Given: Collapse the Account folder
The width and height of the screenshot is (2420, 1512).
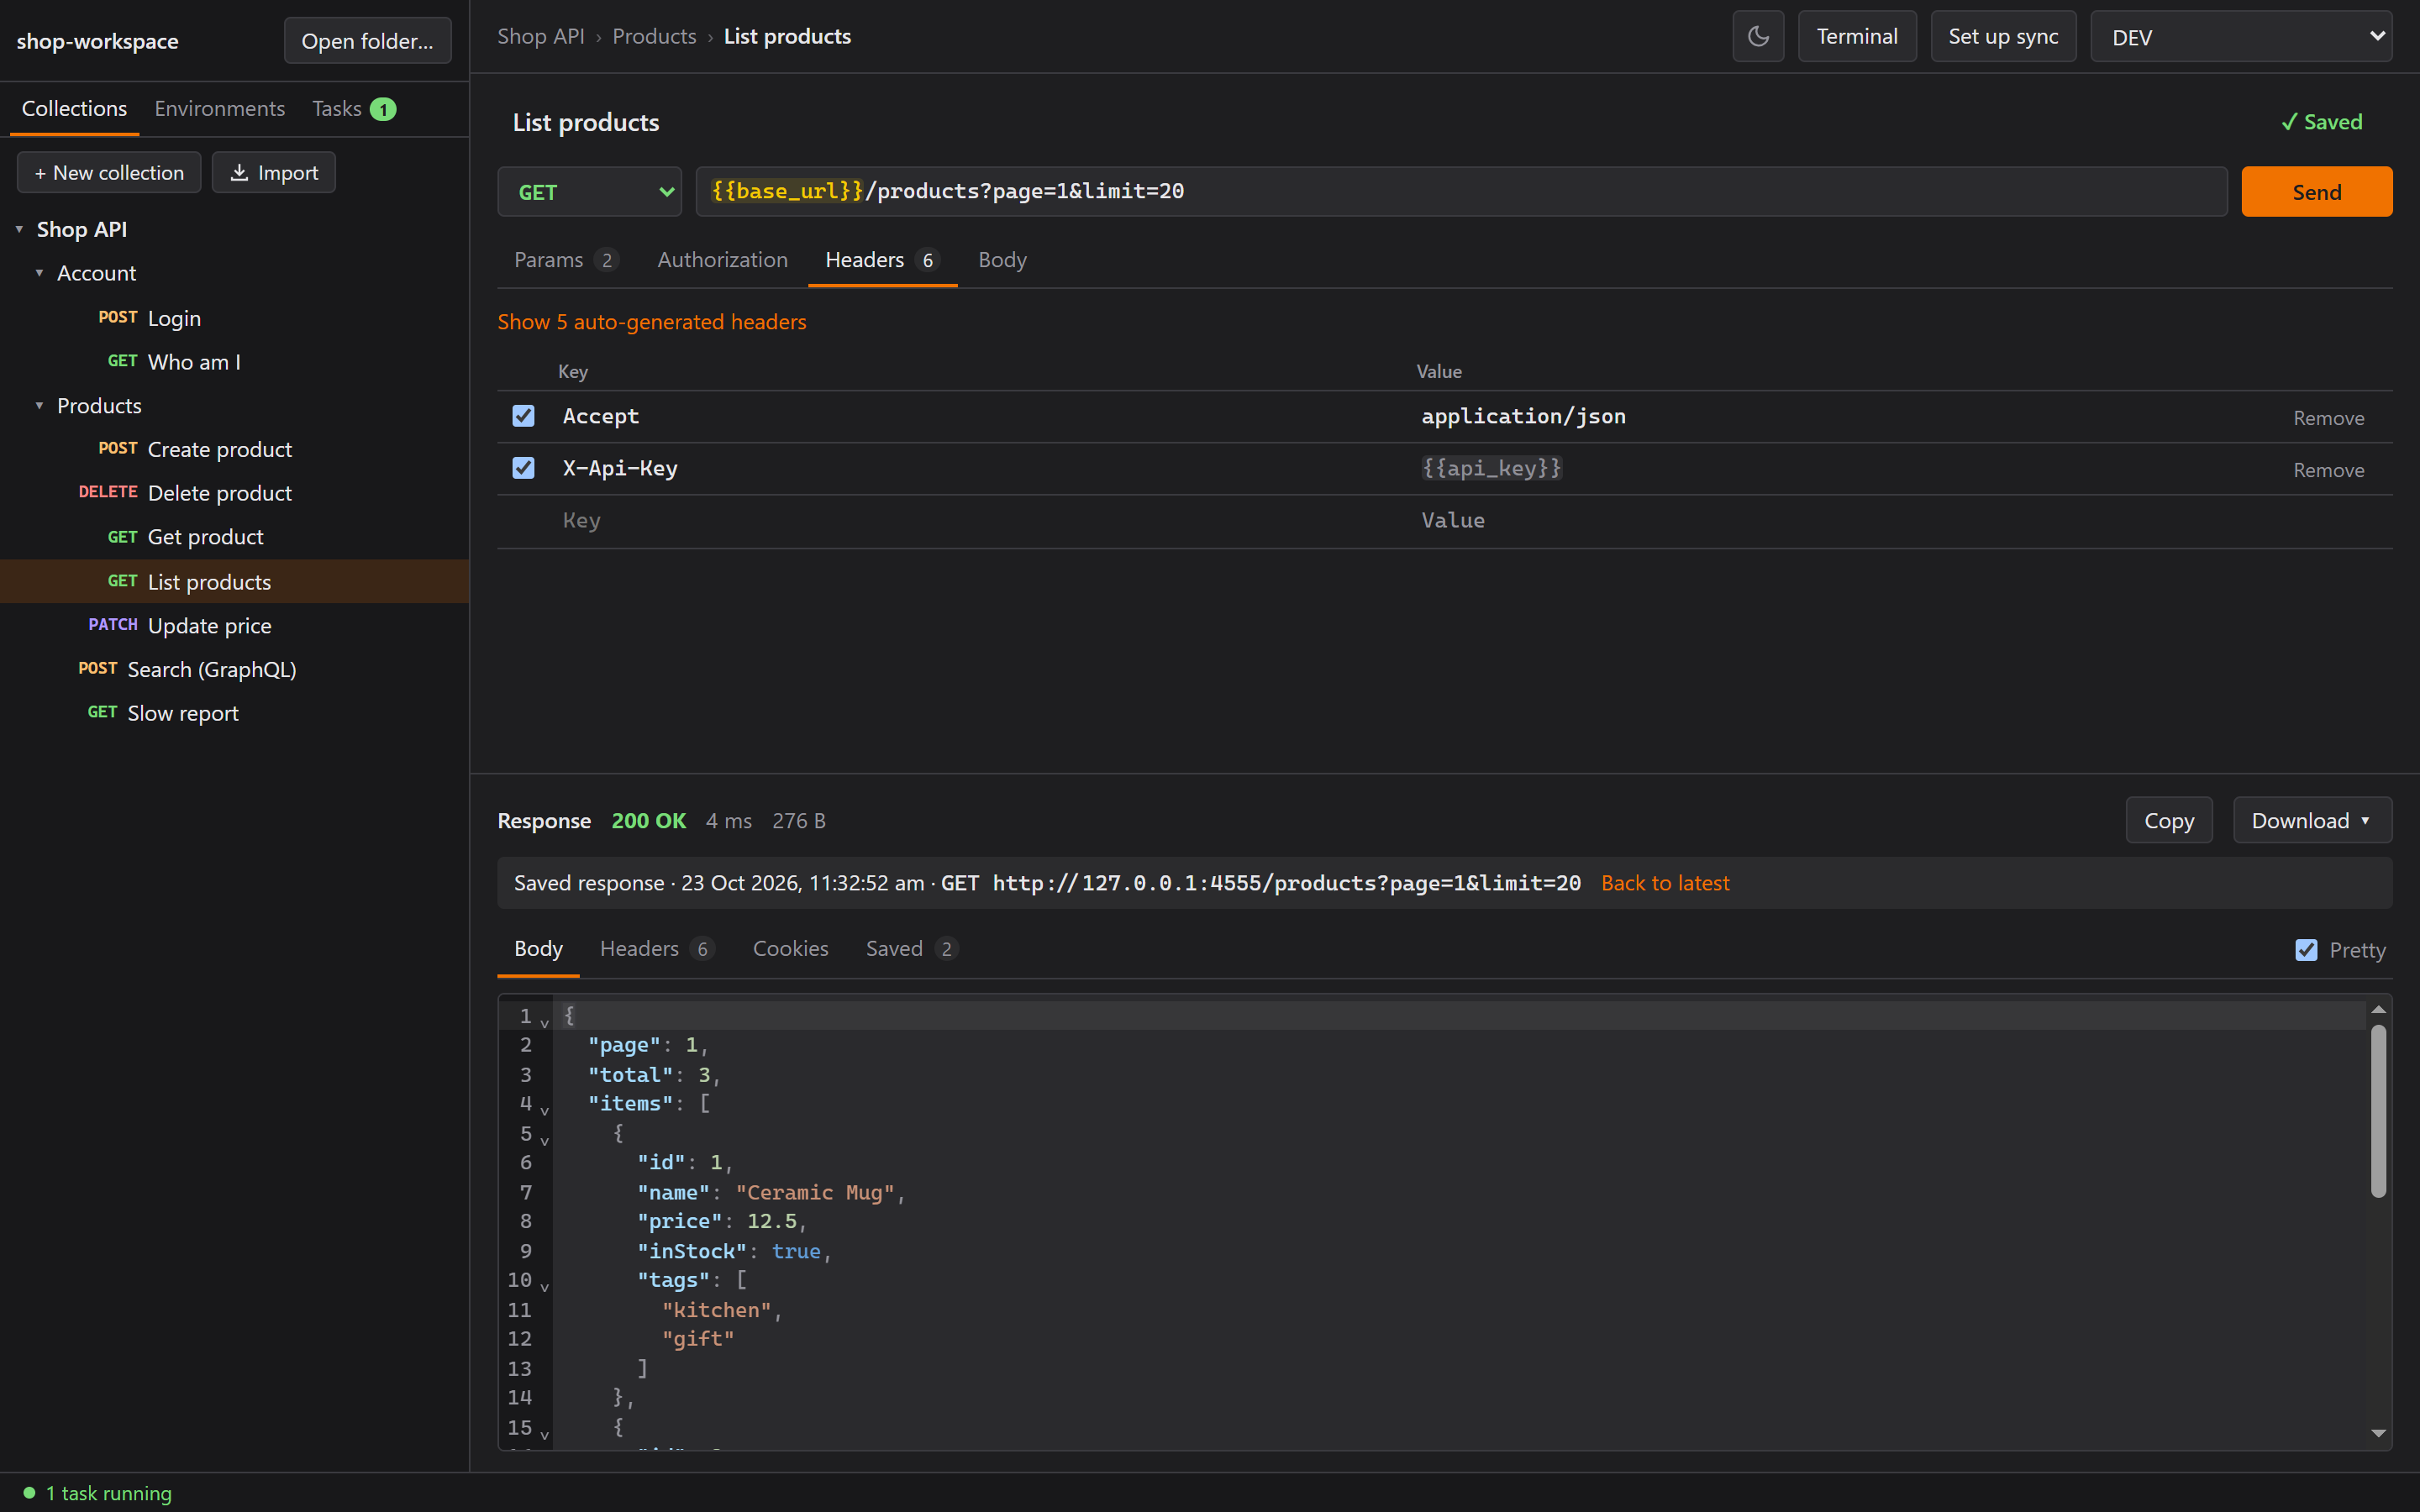Looking at the screenshot, I should click(x=39, y=273).
